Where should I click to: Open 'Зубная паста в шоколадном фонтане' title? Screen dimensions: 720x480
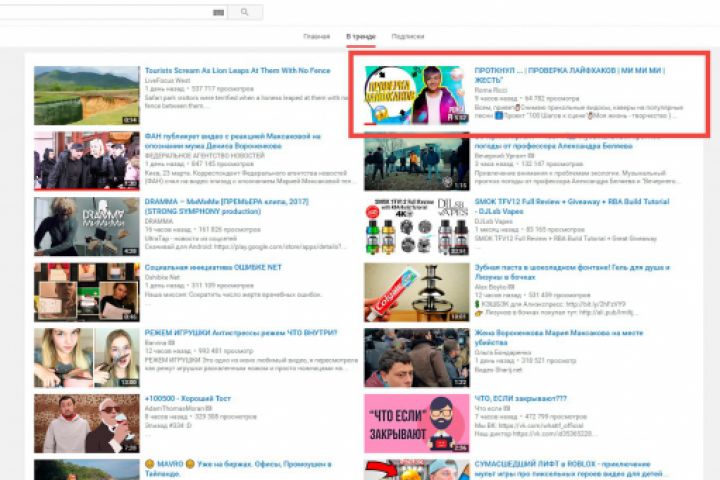[572, 272]
